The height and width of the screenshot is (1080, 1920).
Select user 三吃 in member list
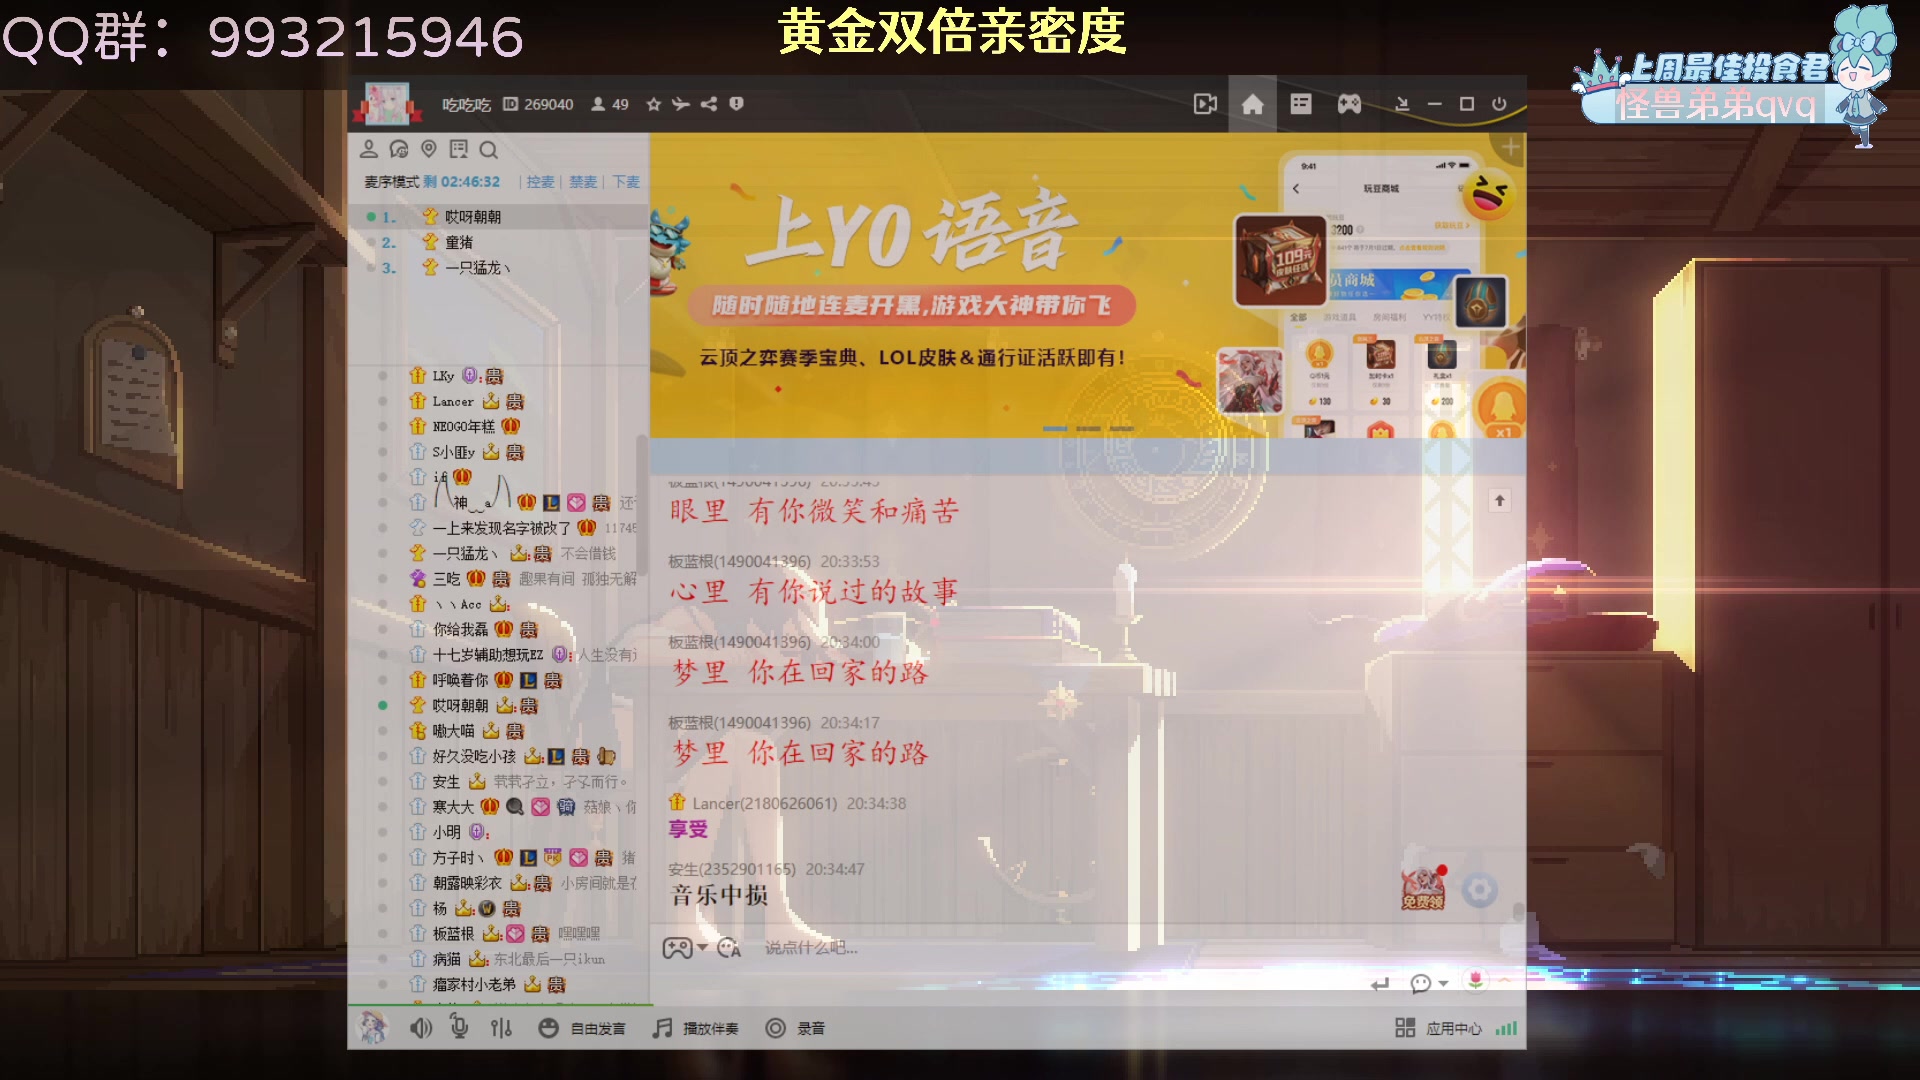(x=446, y=578)
